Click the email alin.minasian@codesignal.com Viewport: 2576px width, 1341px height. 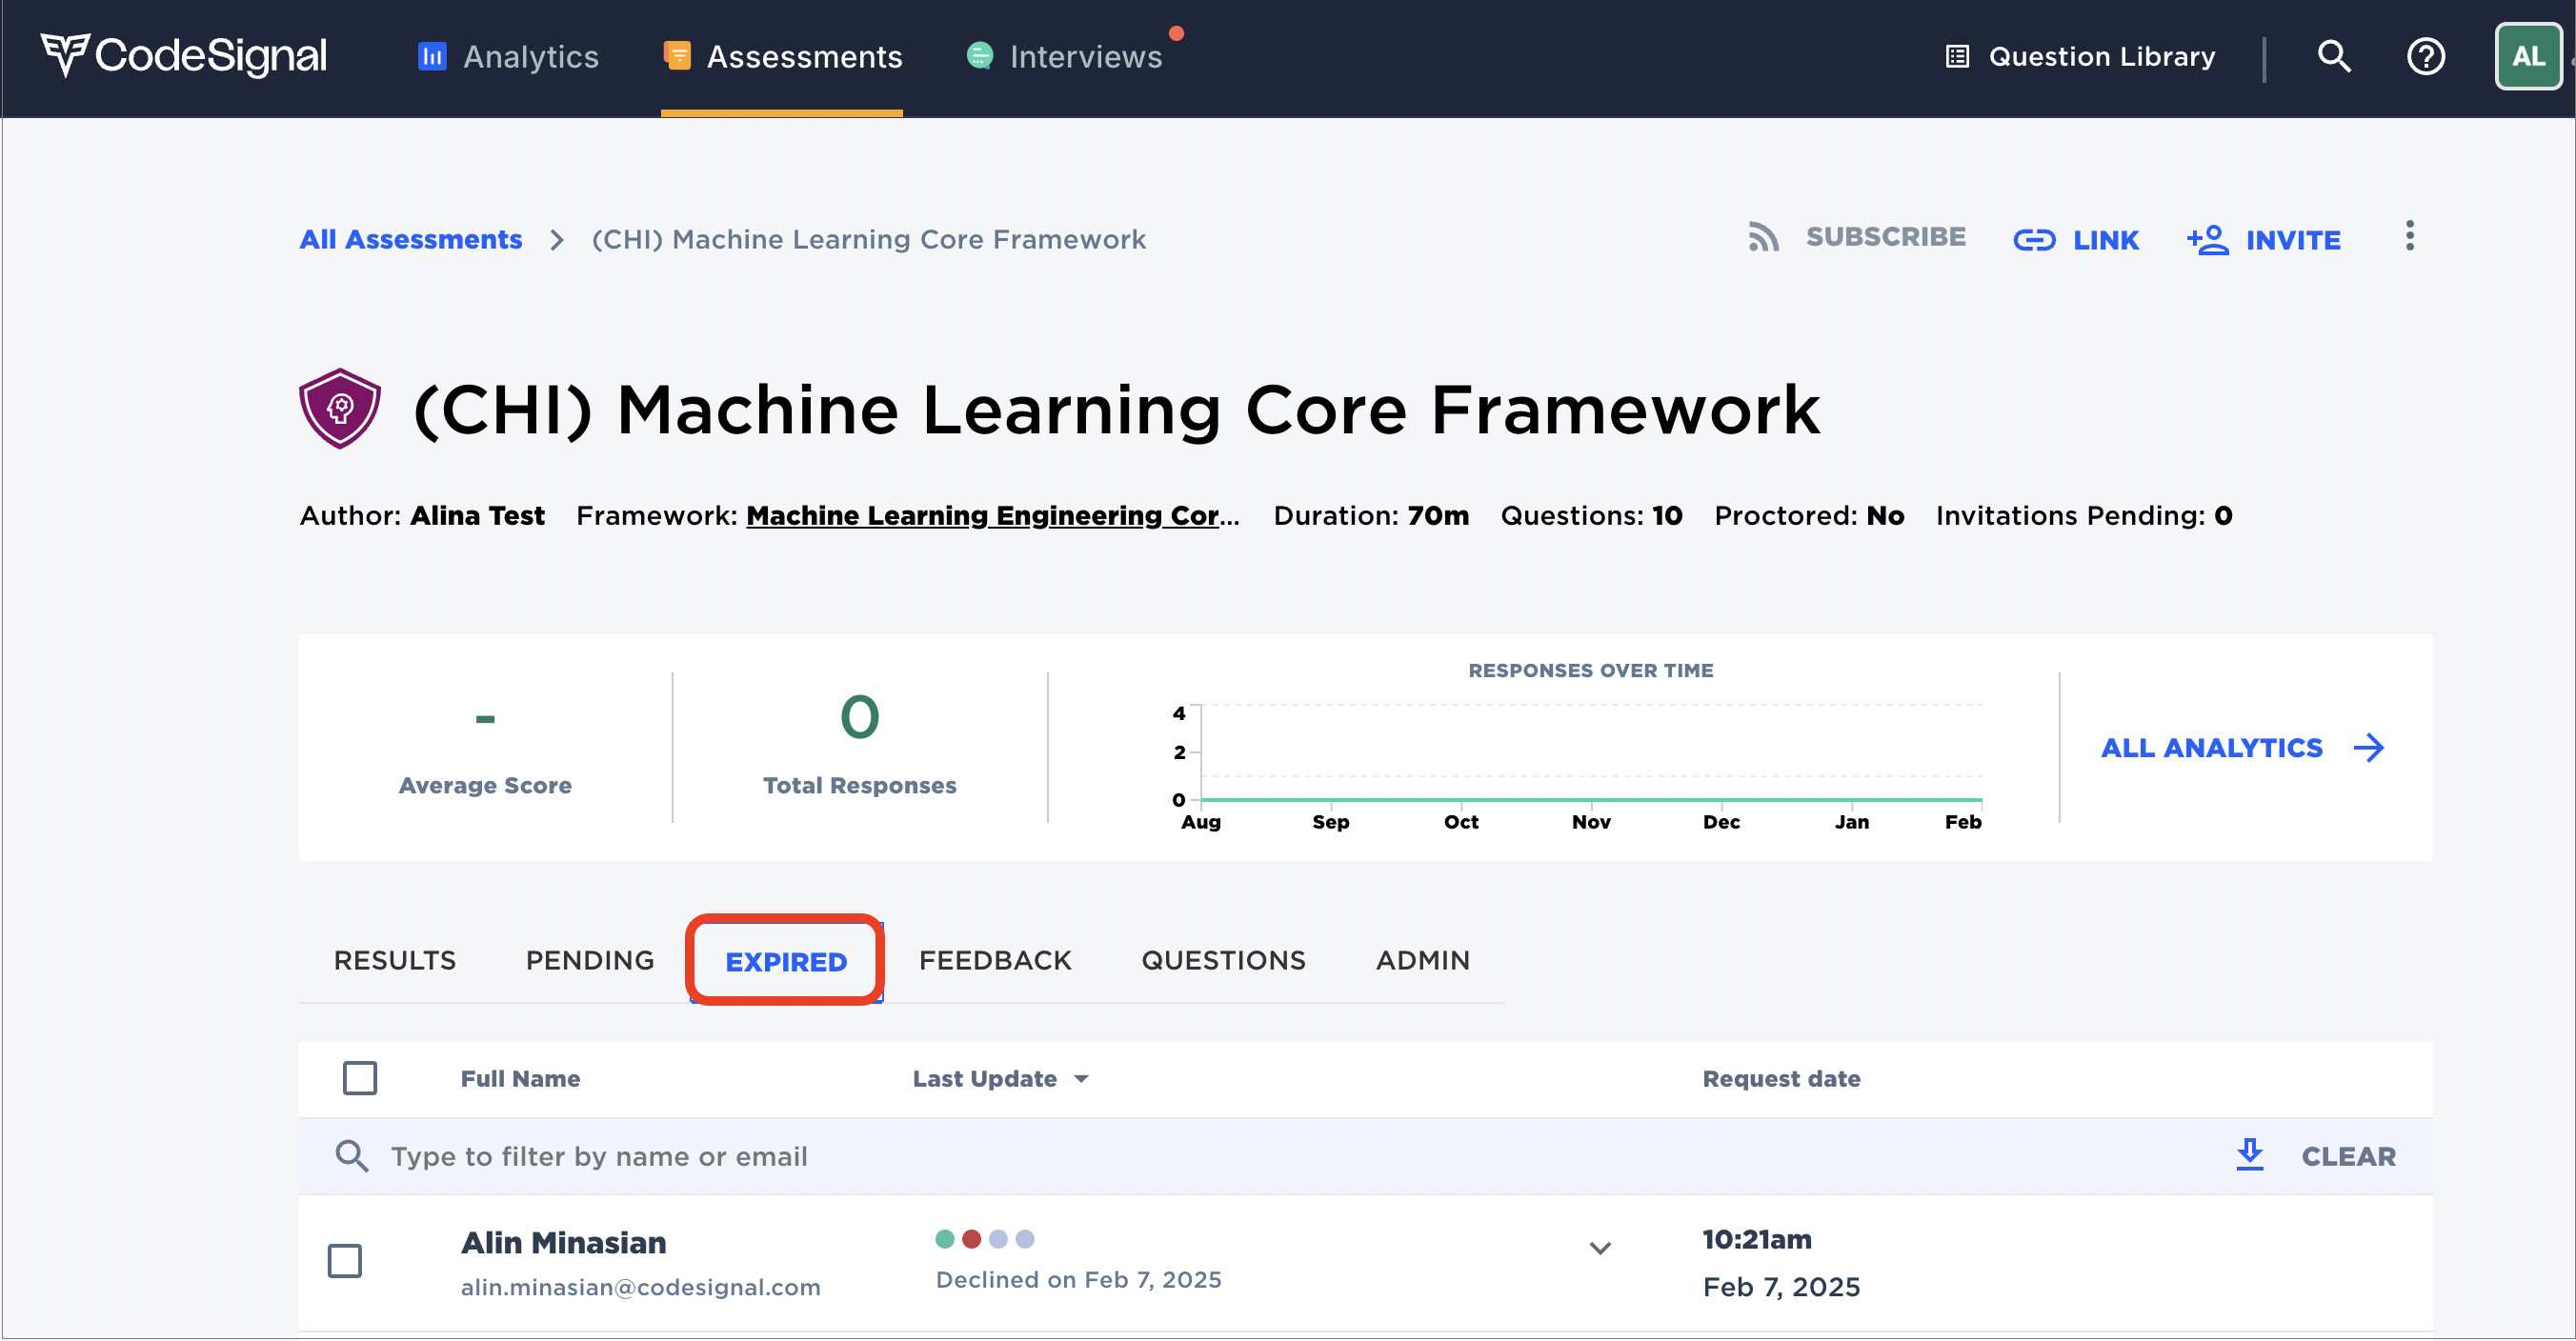(640, 1287)
